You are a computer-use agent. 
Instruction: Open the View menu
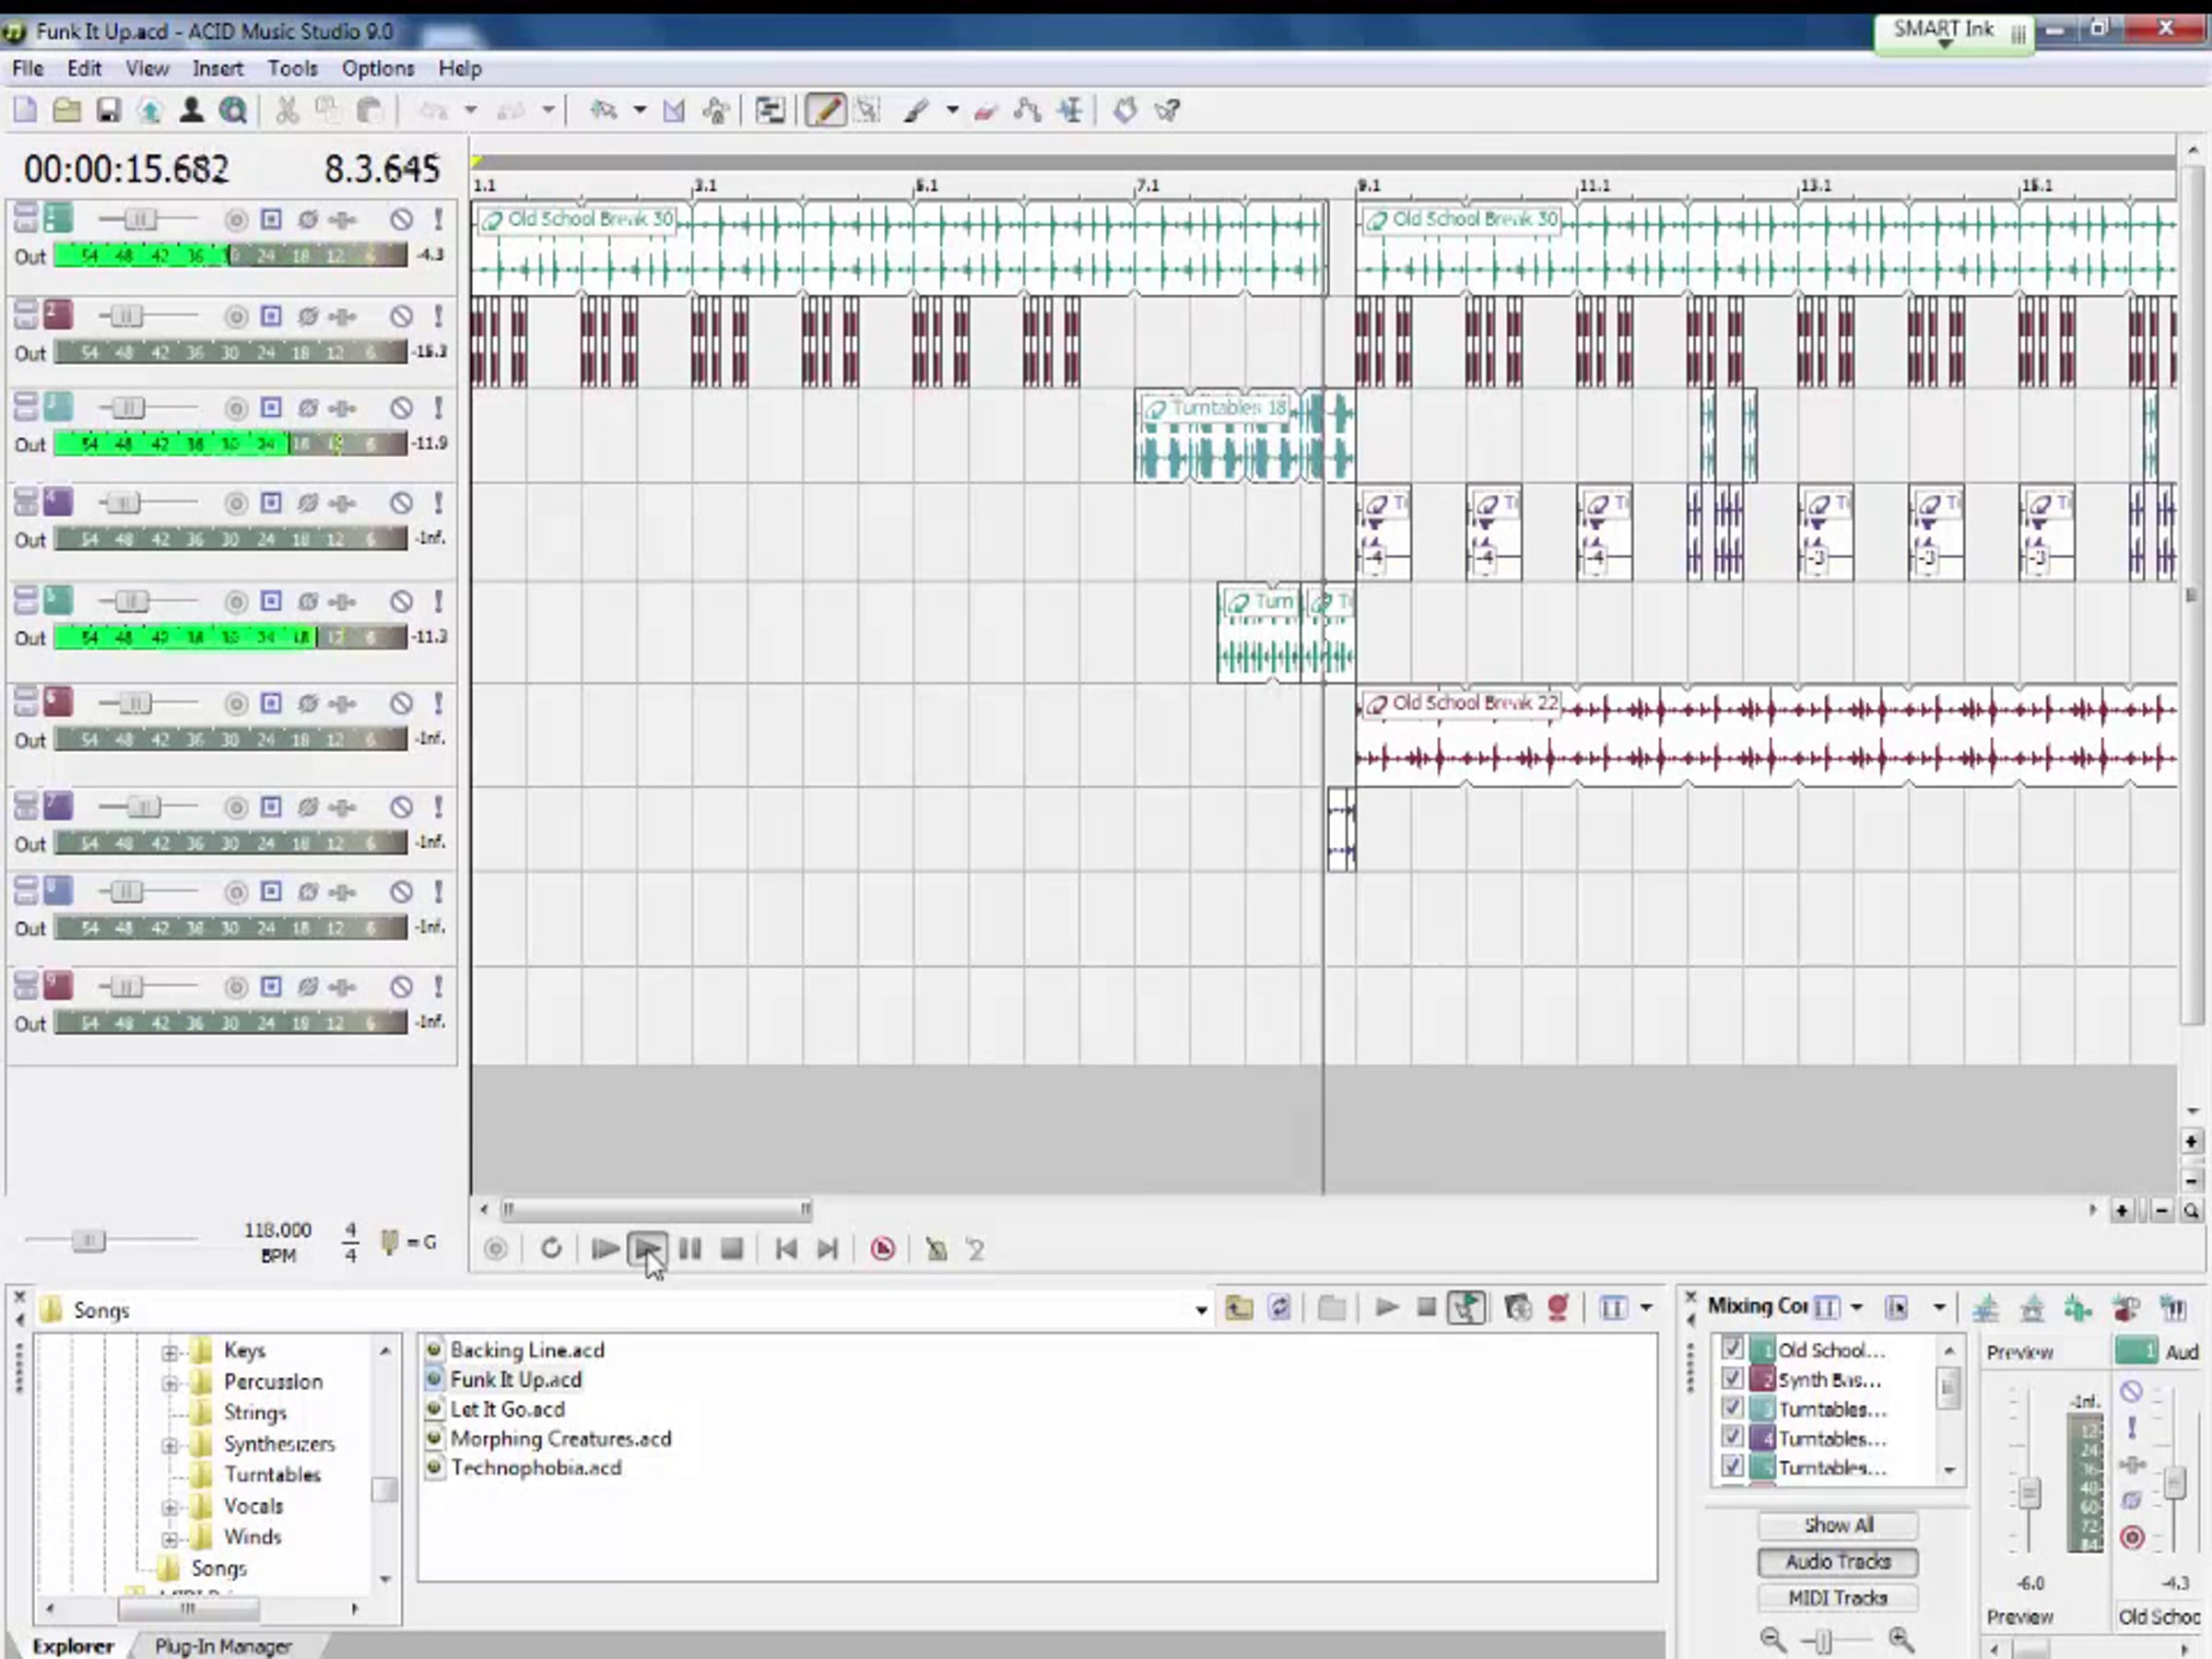(147, 68)
